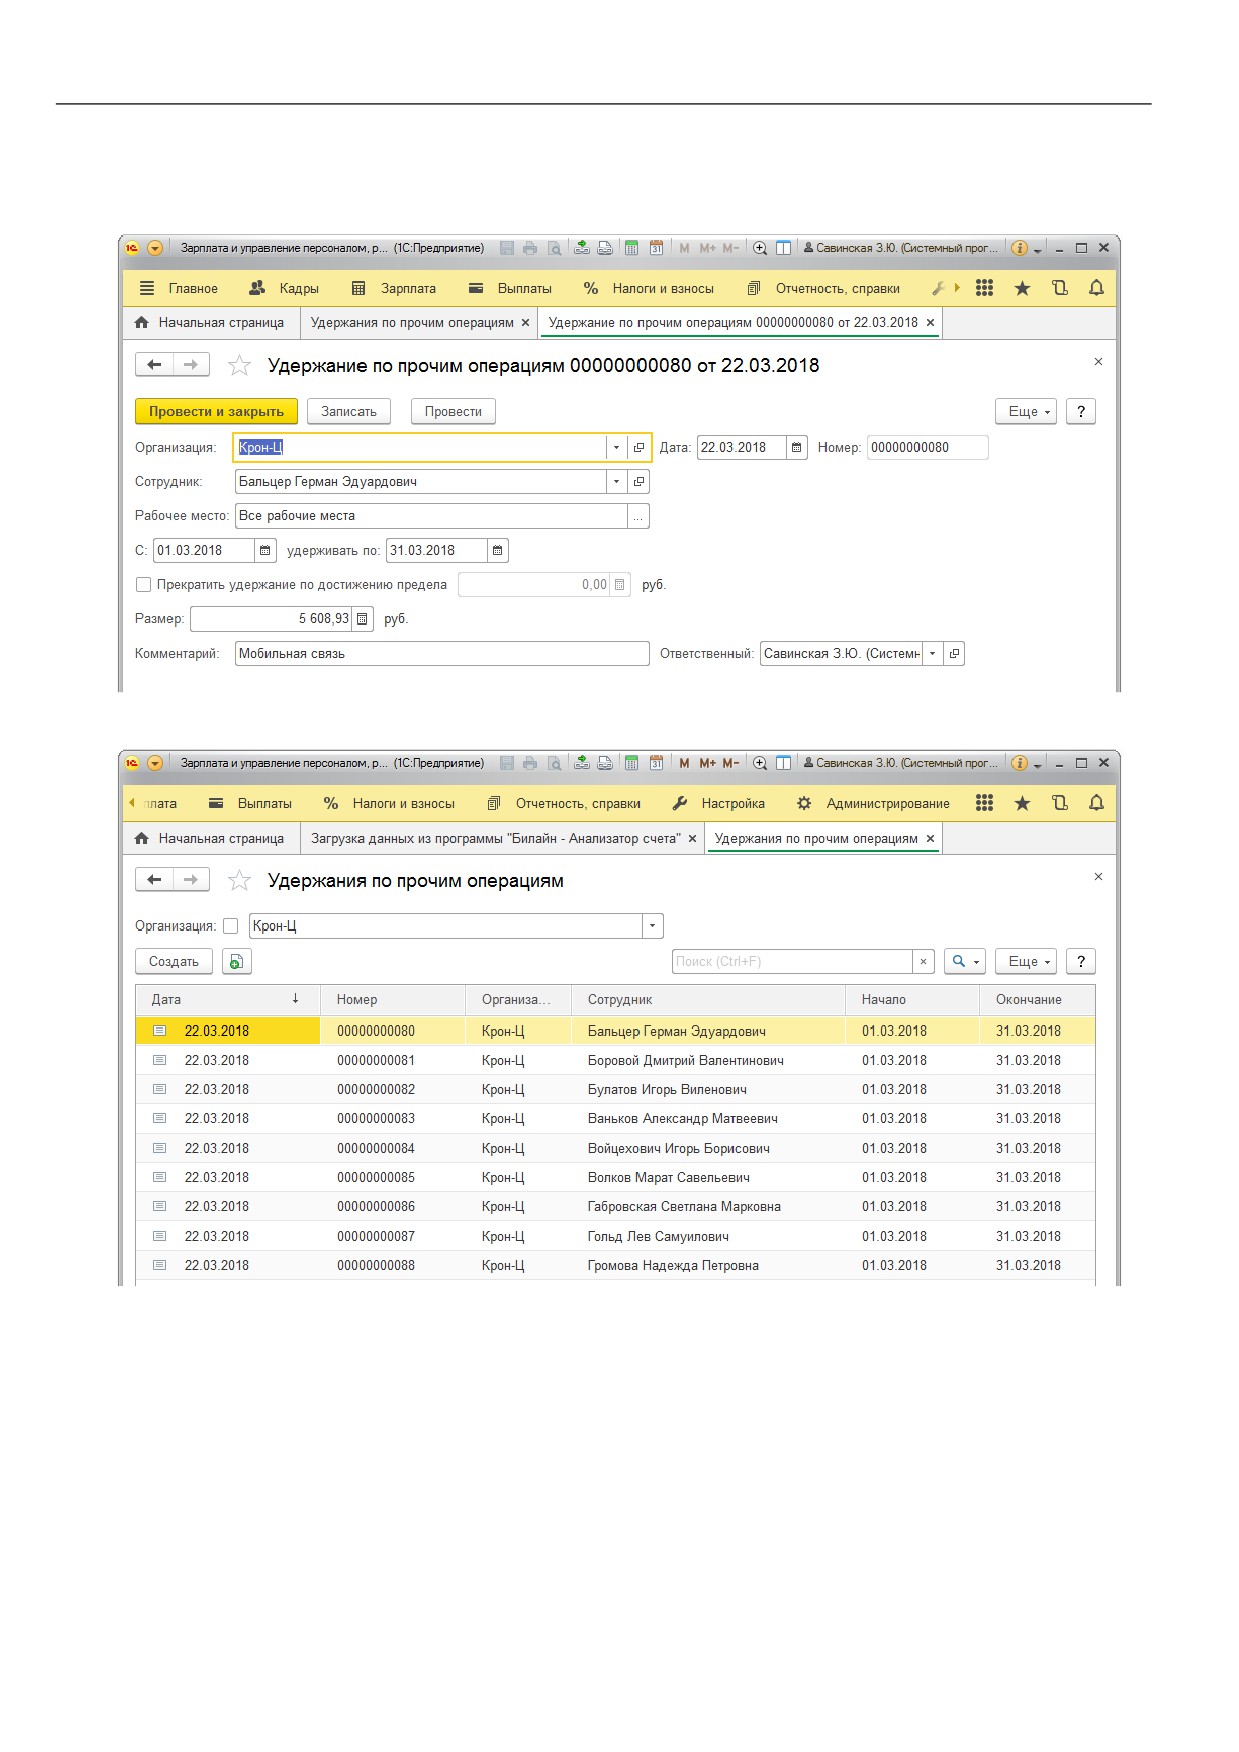Expand Ответственный dropdown arrow
The height and width of the screenshot is (1752, 1239).
932,653
